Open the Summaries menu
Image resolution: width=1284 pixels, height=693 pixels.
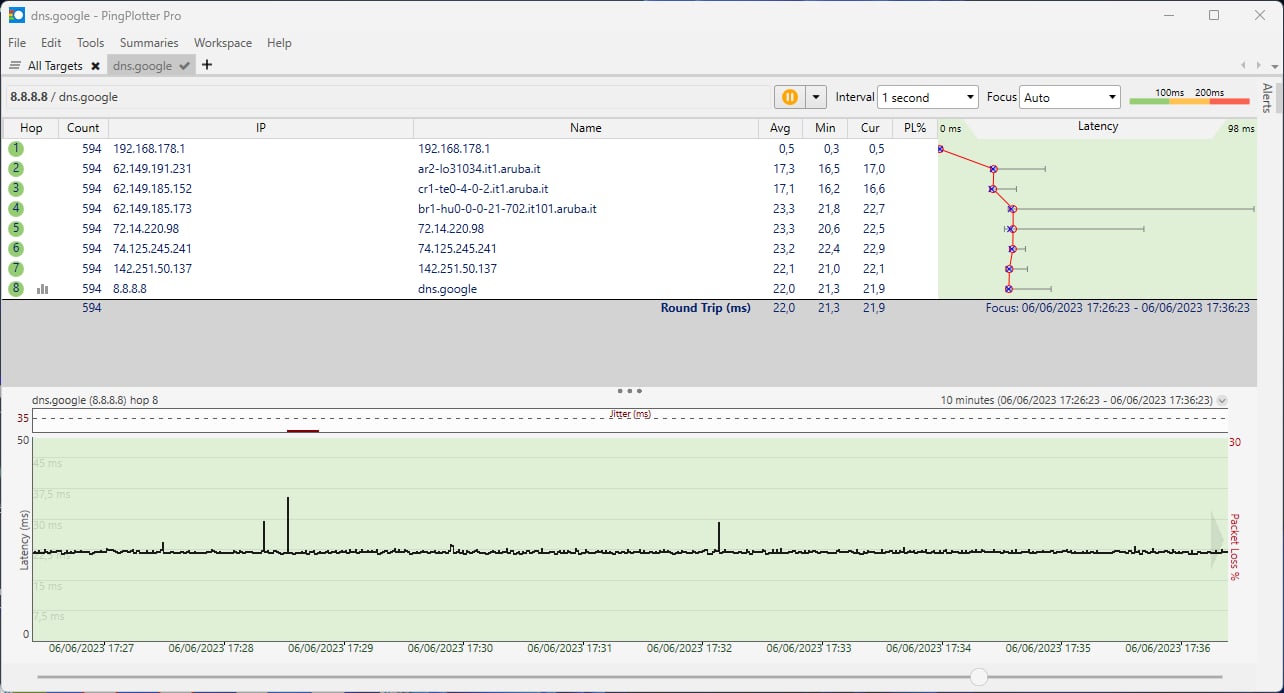(x=149, y=43)
